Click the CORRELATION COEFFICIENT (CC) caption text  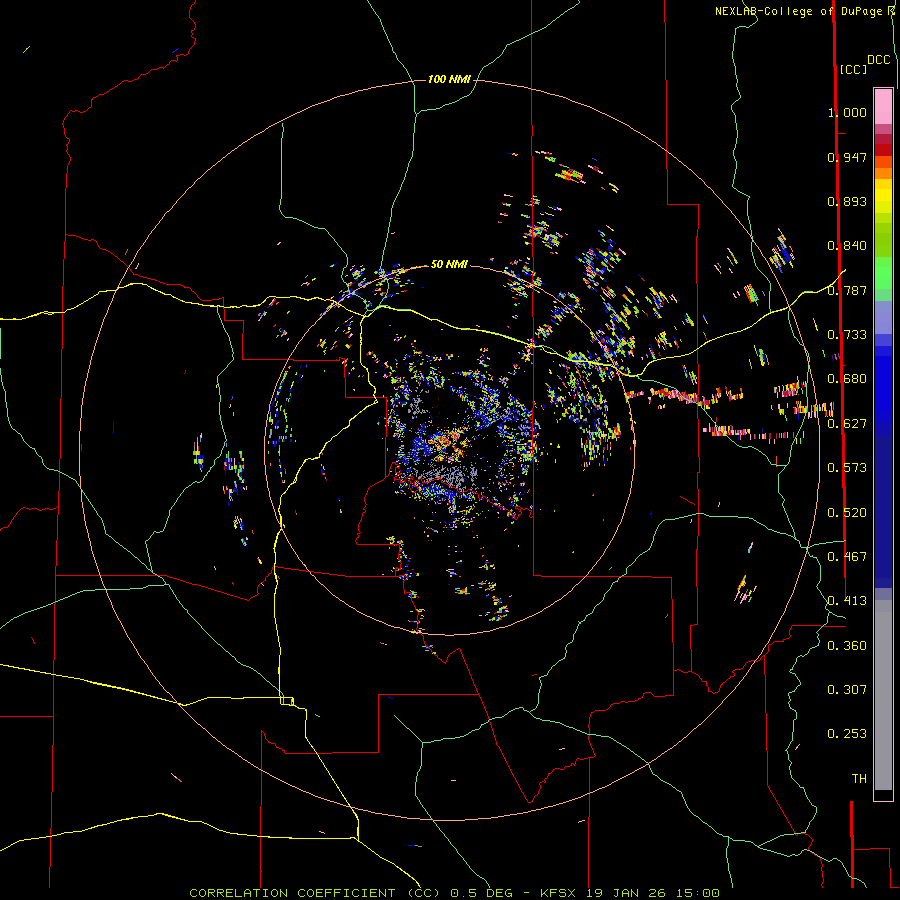(x=316, y=893)
